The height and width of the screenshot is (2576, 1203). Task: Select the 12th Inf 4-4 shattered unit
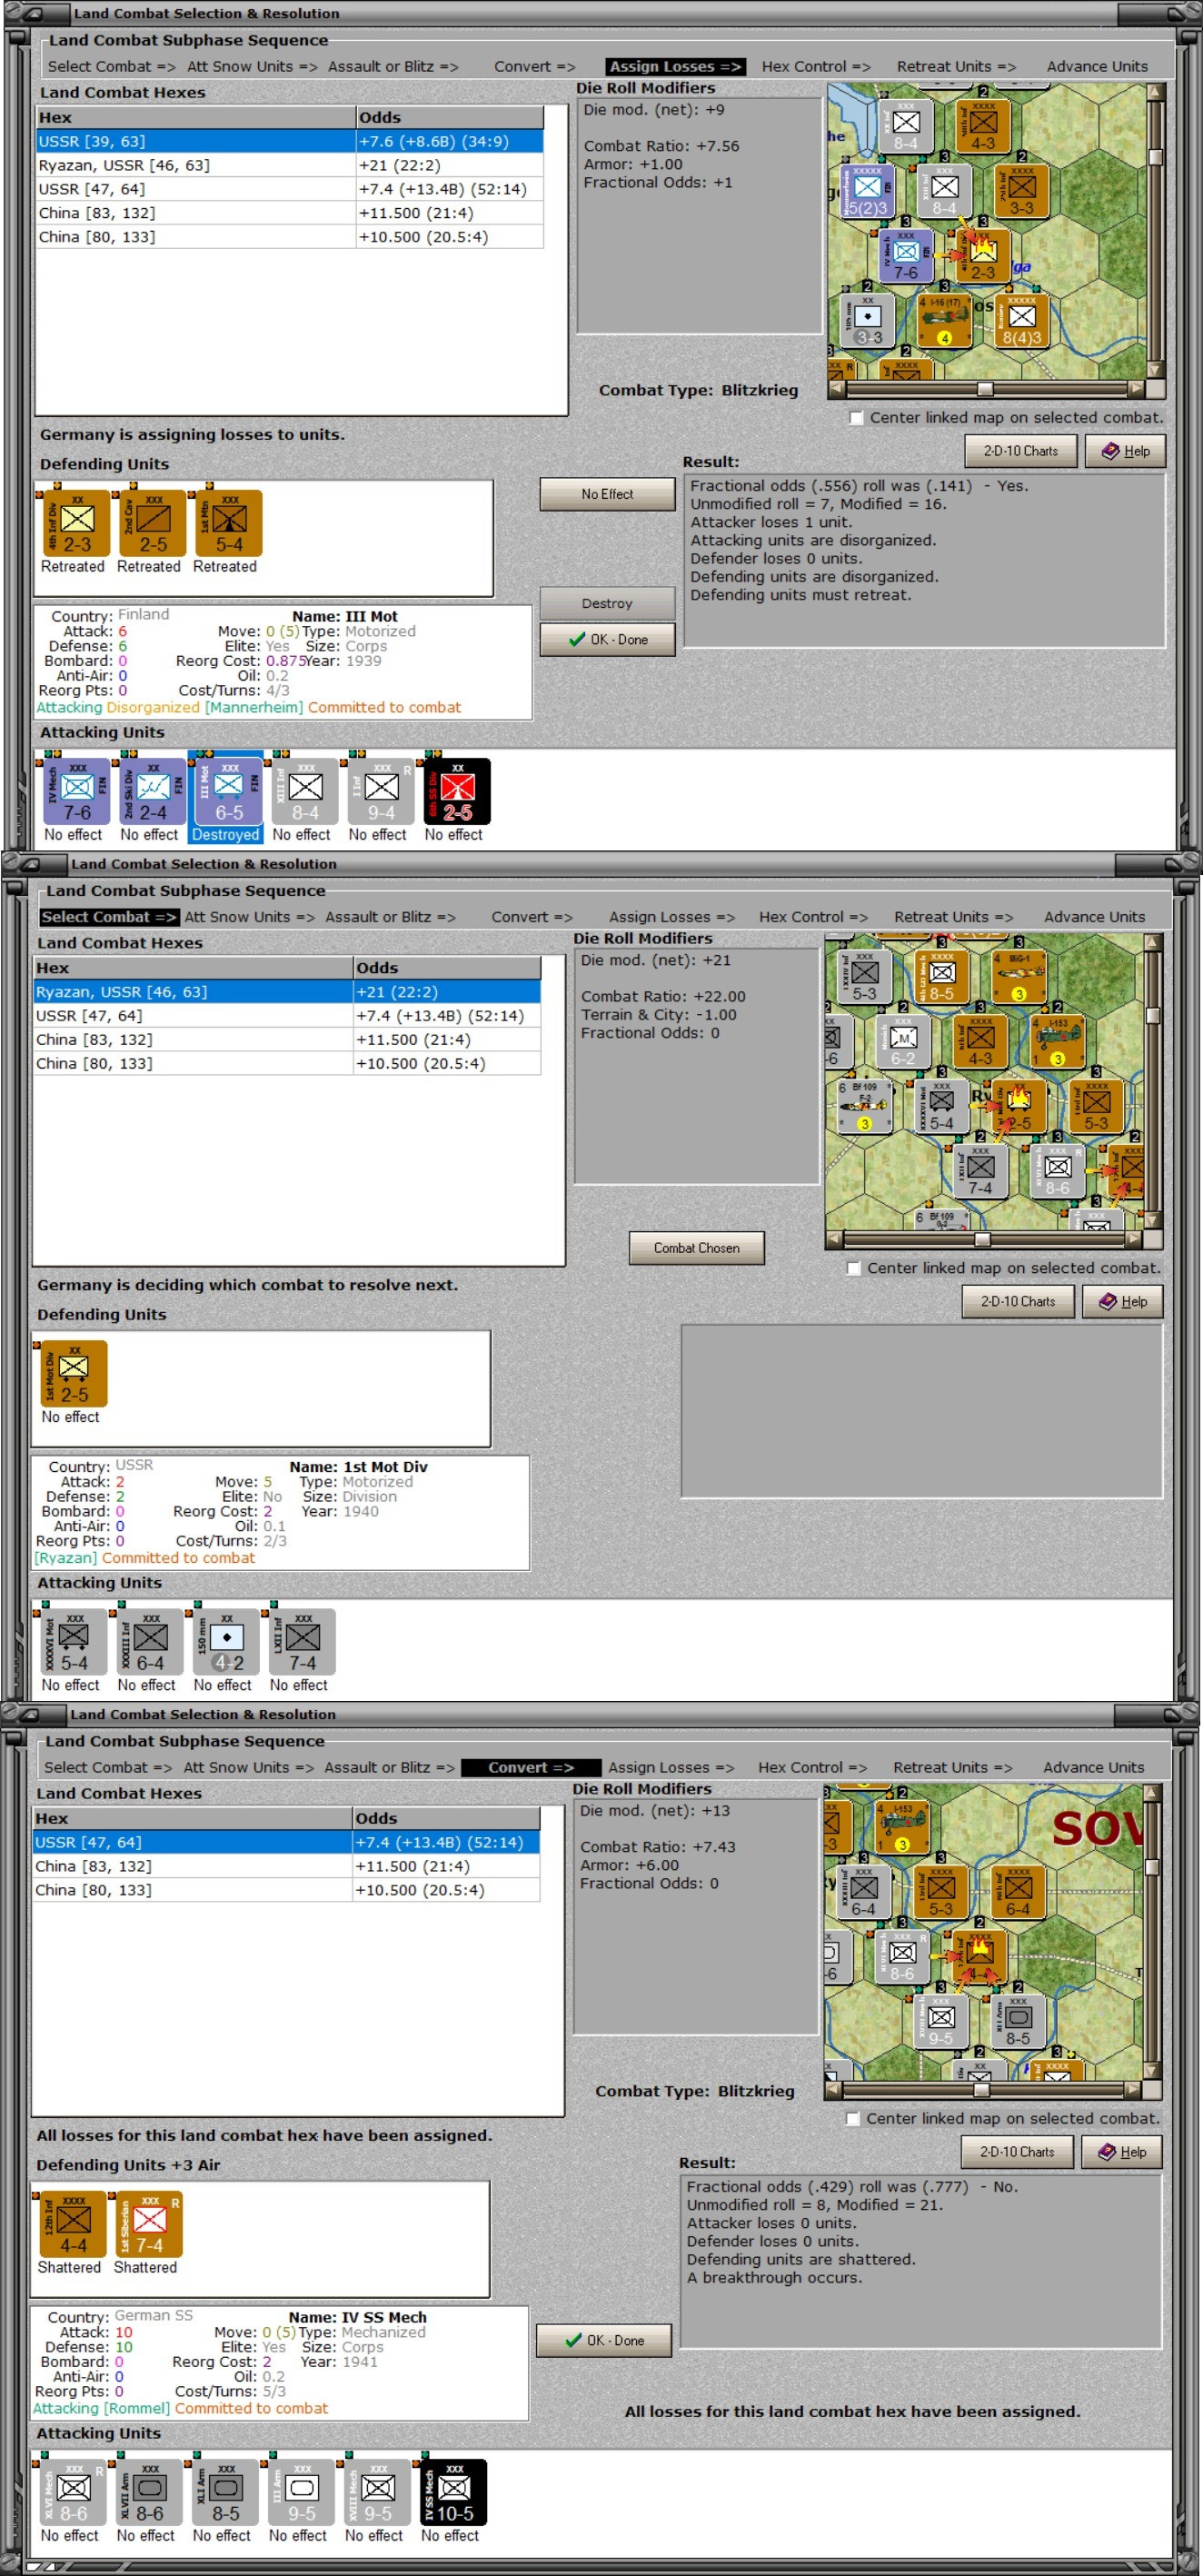pos(72,2223)
